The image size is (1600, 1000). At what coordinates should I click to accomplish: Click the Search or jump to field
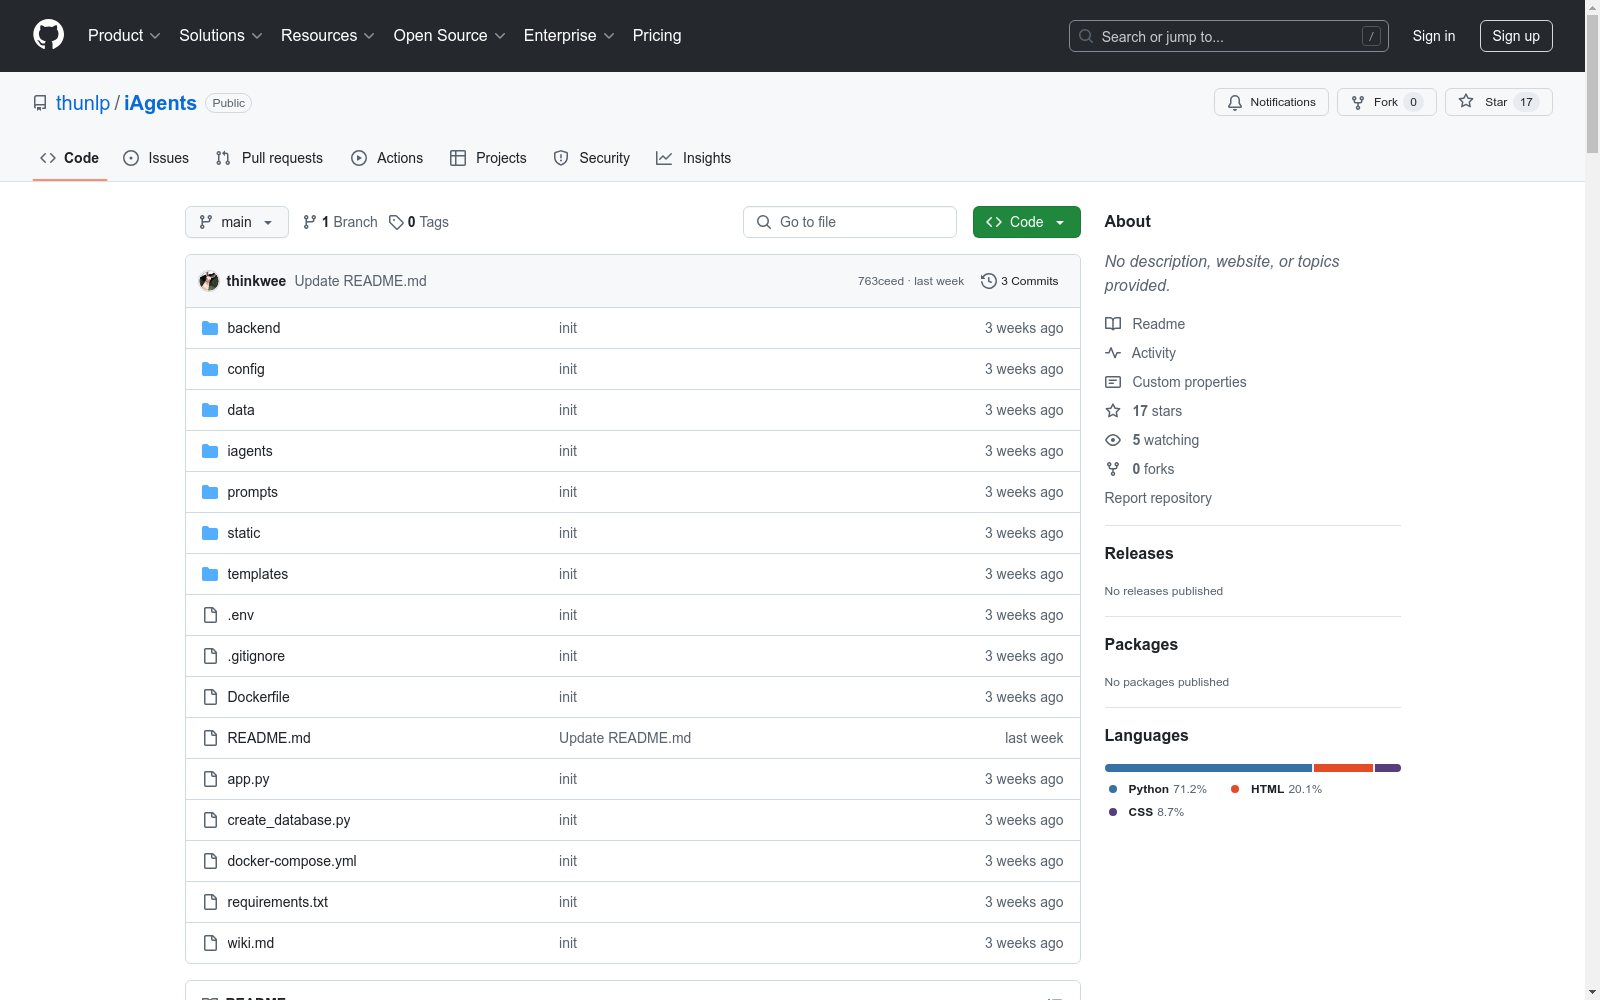(x=1229, y=36)
